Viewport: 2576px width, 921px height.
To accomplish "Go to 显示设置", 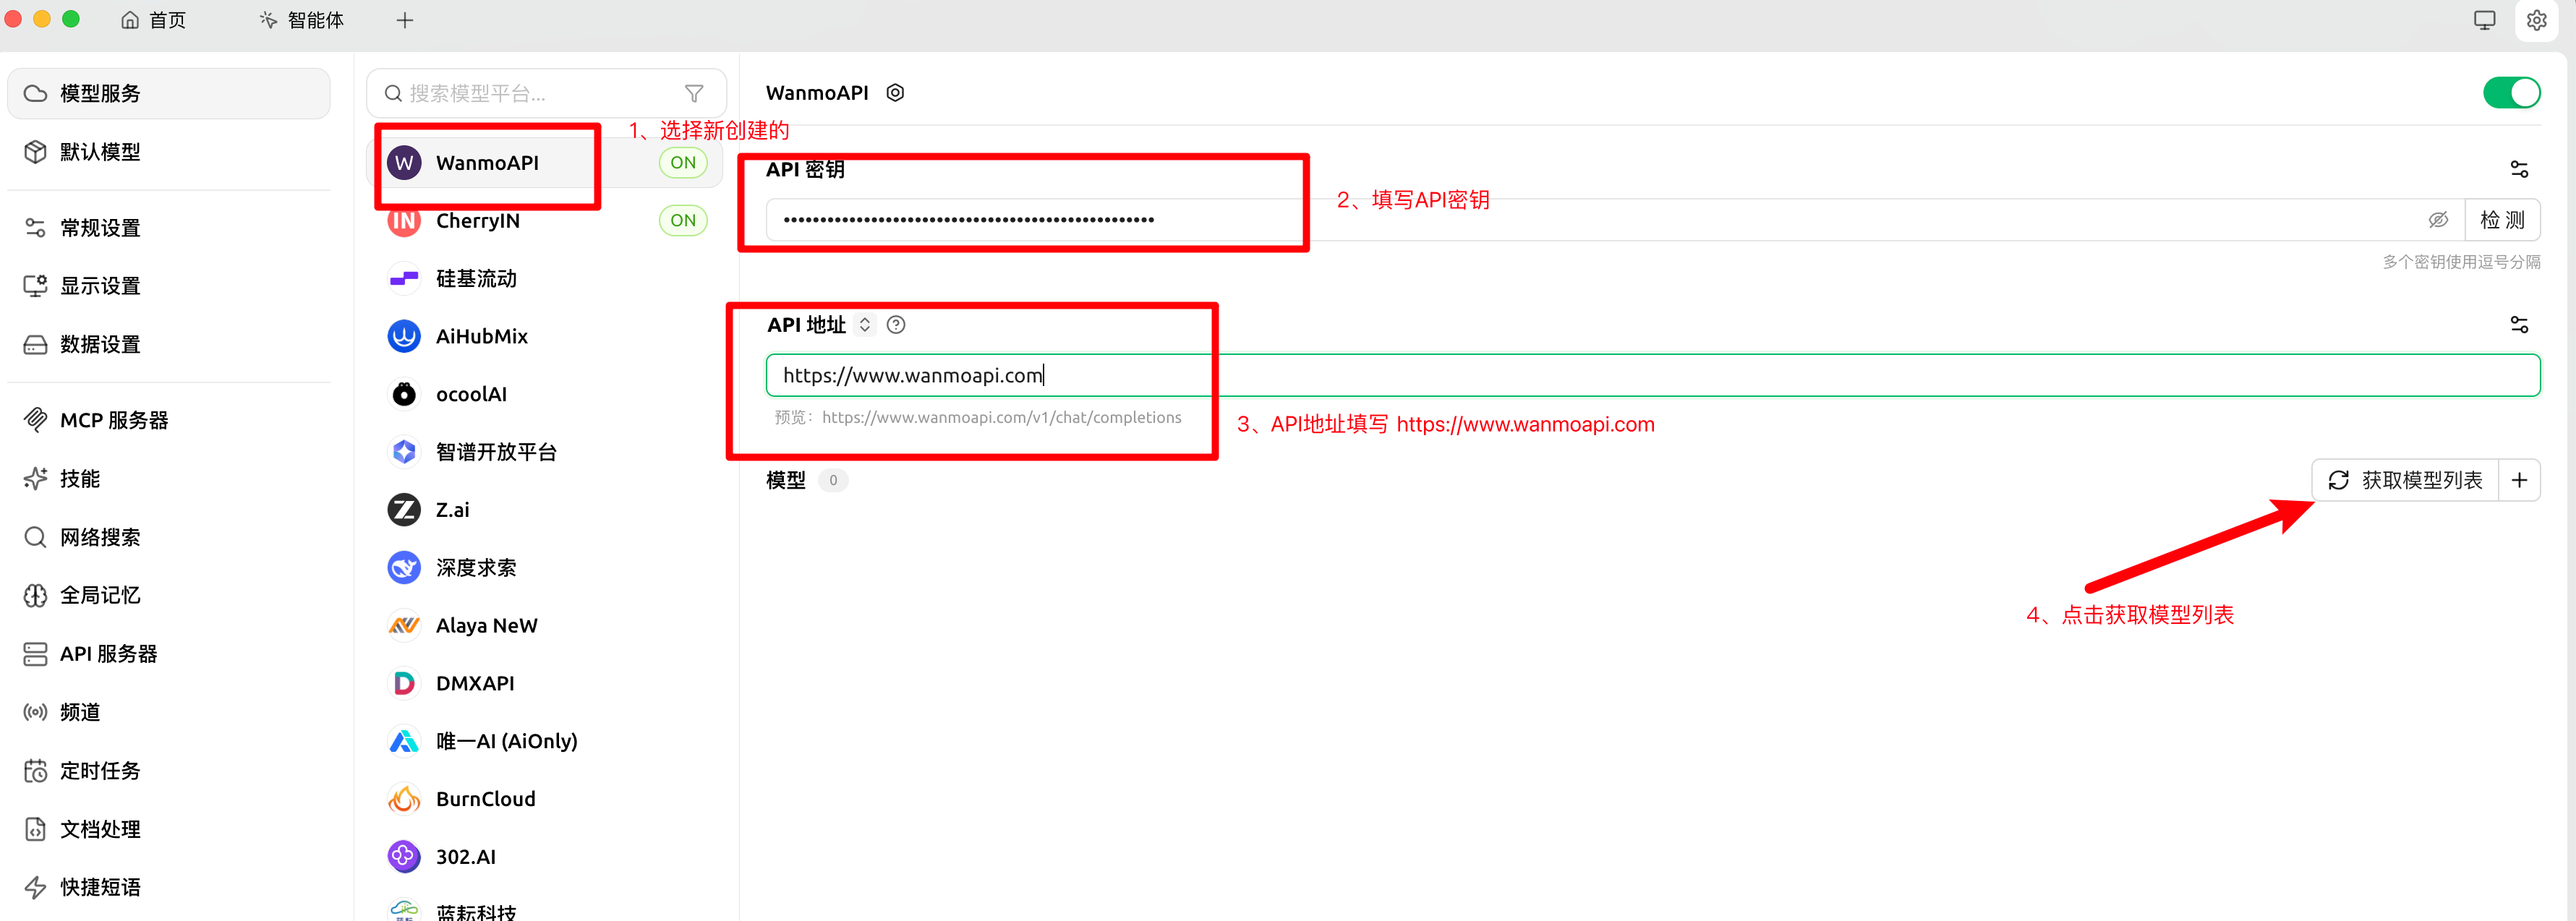I will 168,286.
